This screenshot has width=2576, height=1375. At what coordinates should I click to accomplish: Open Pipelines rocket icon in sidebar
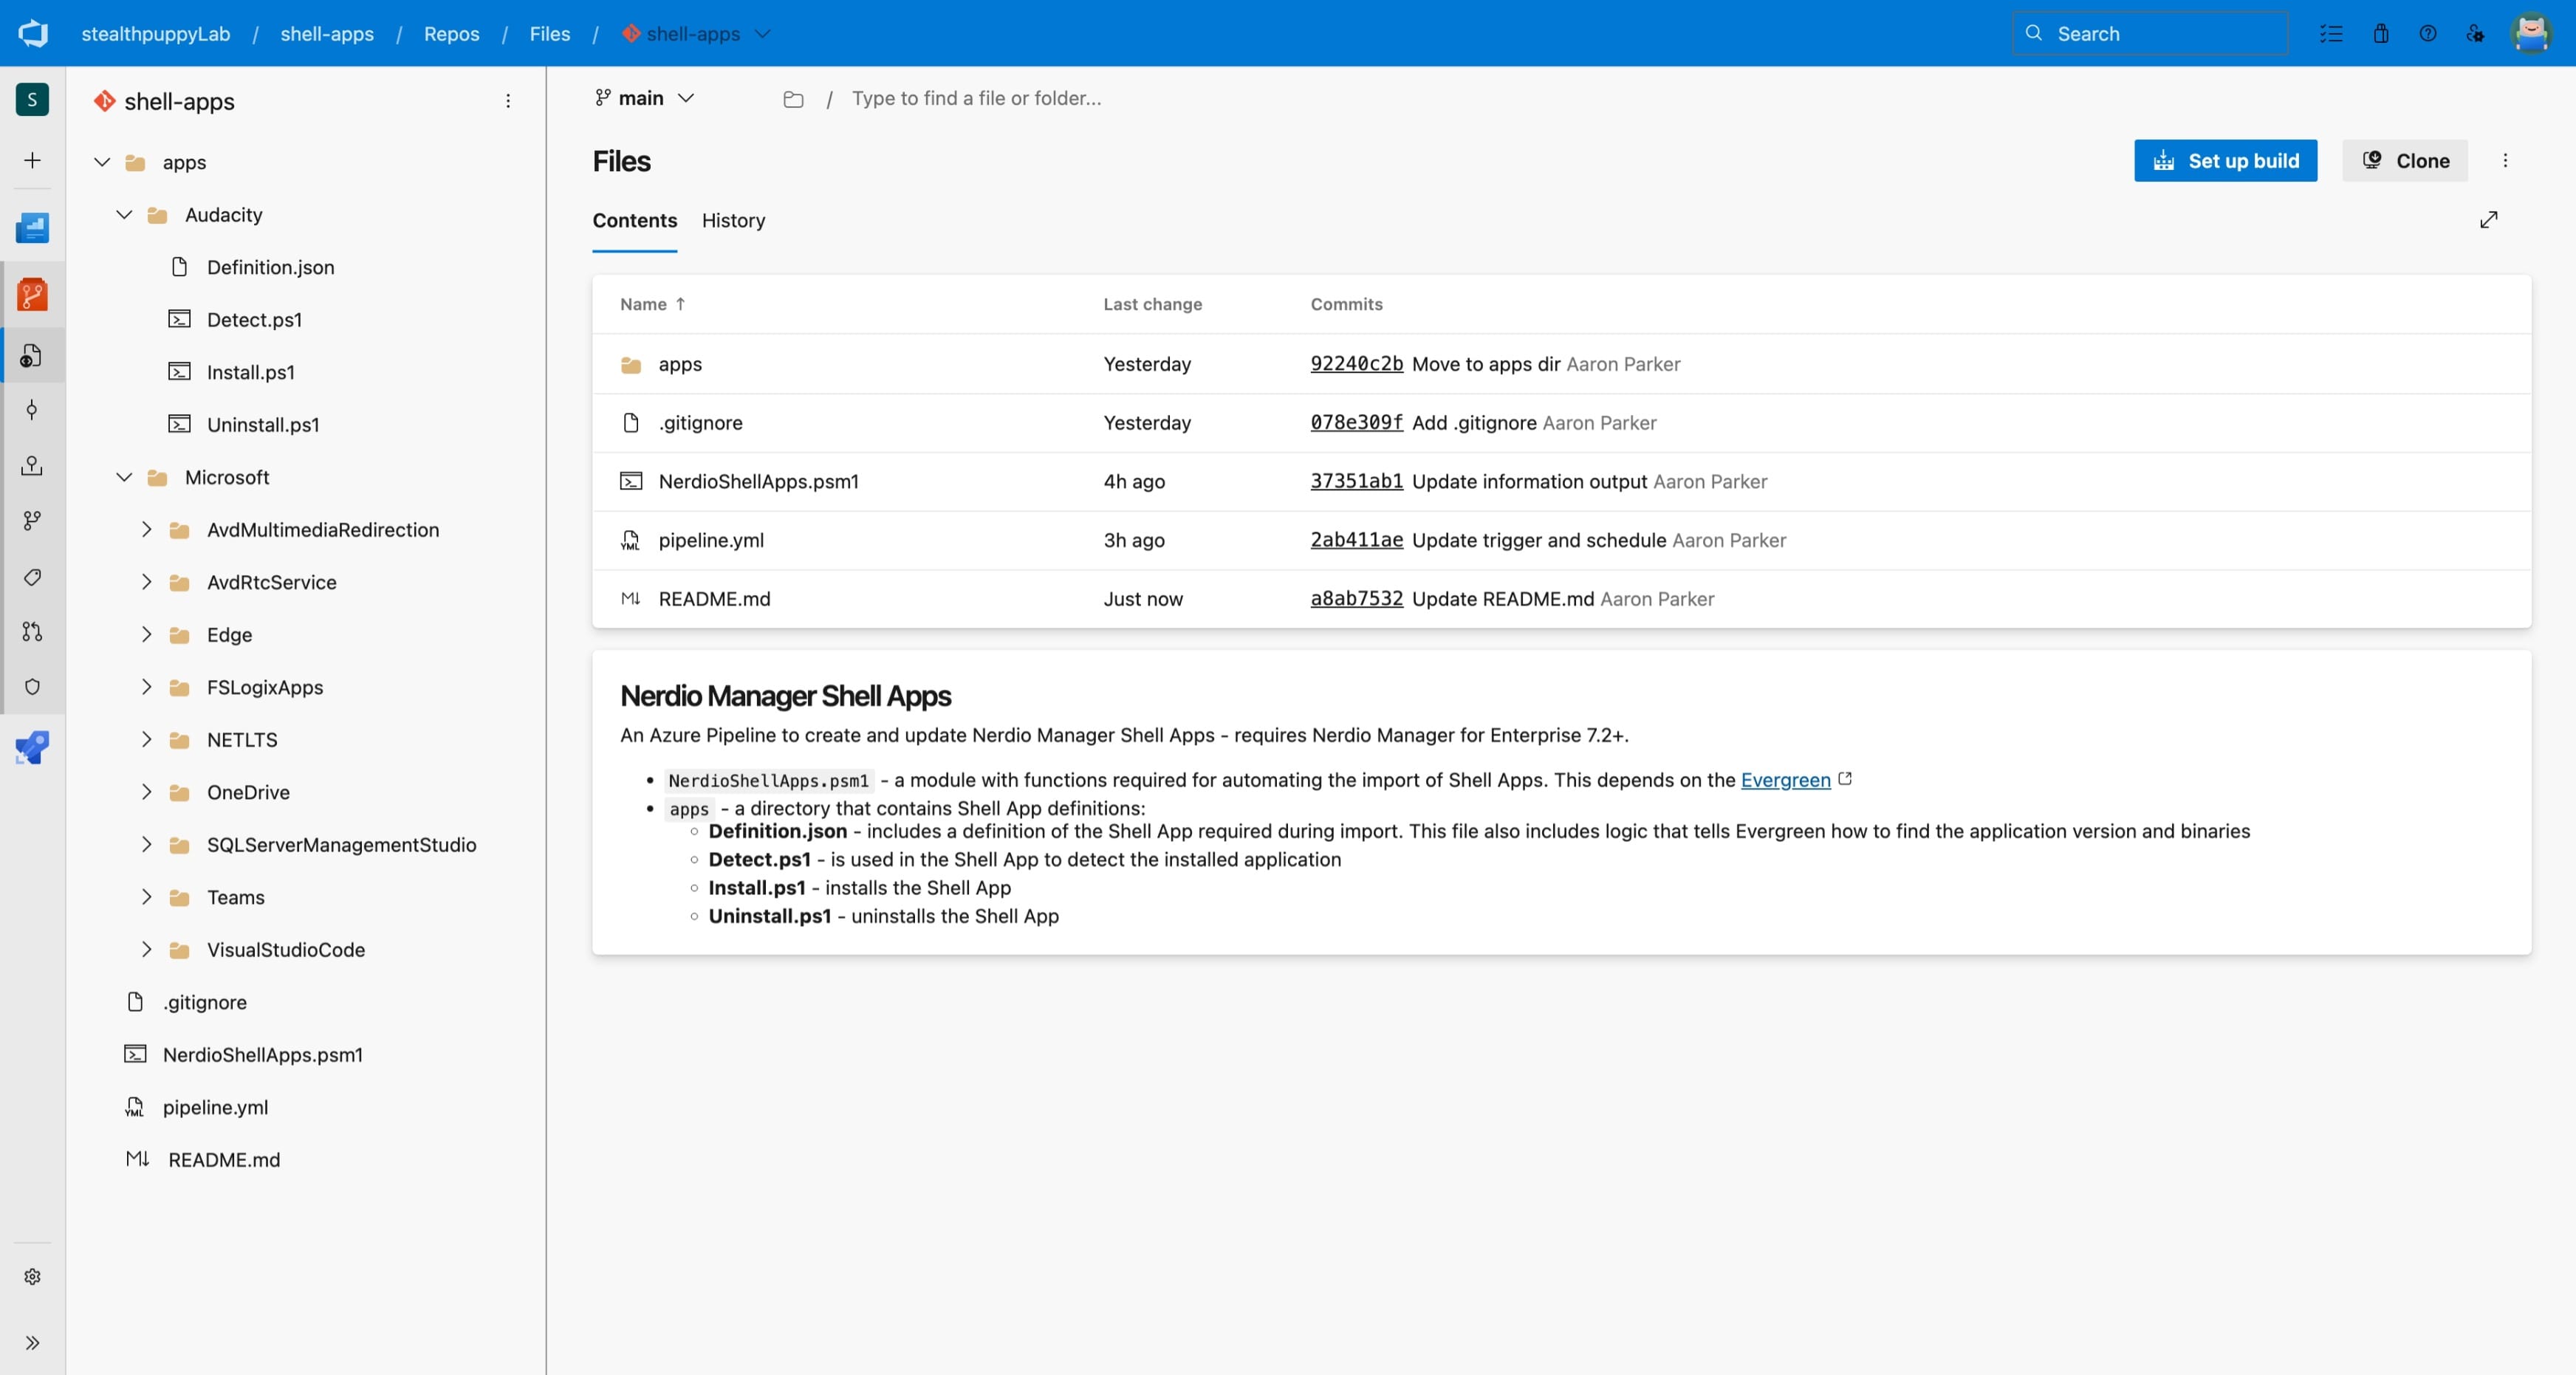point(32,747)
